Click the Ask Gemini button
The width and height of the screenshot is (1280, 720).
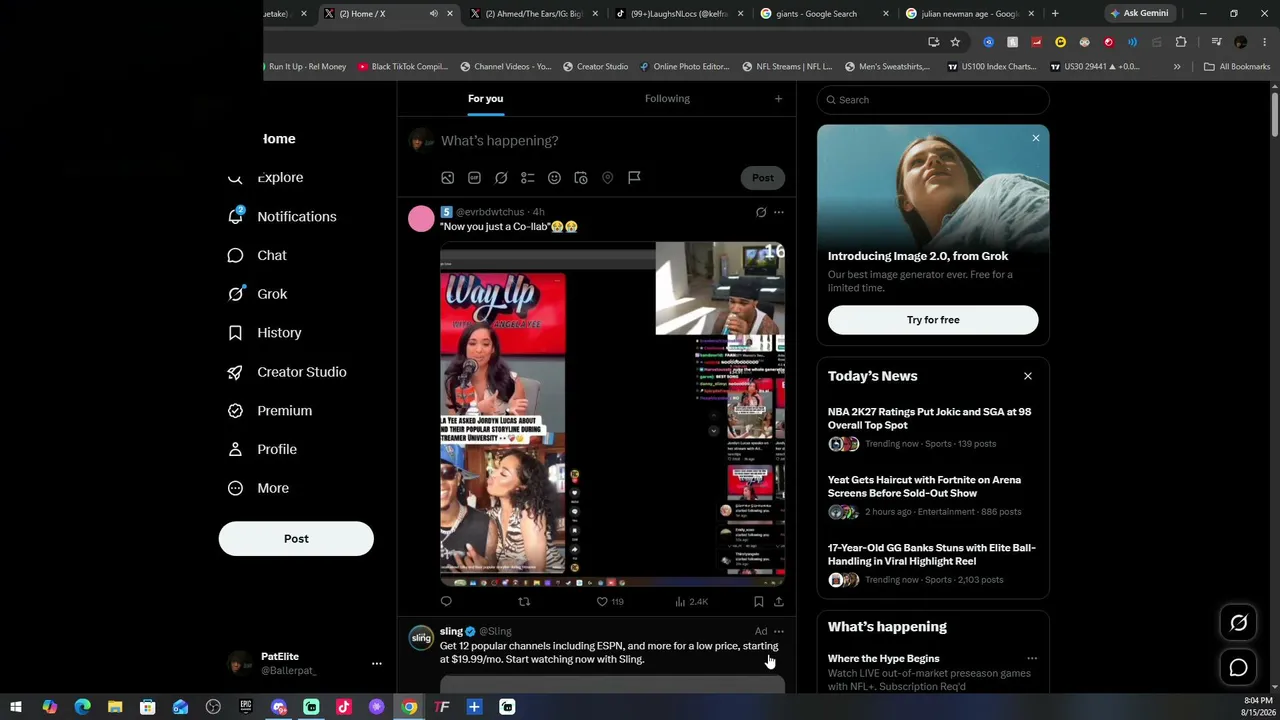(x=1139, y=14)
